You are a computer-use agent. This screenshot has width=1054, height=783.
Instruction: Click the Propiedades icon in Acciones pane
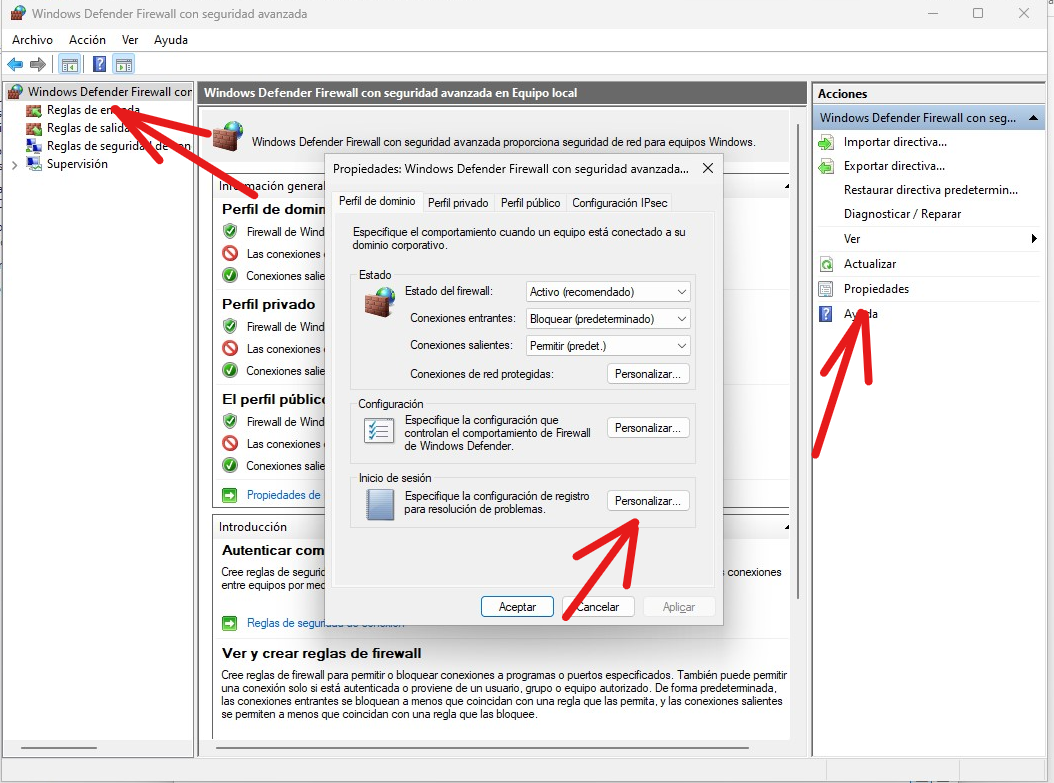coord(826,289)
